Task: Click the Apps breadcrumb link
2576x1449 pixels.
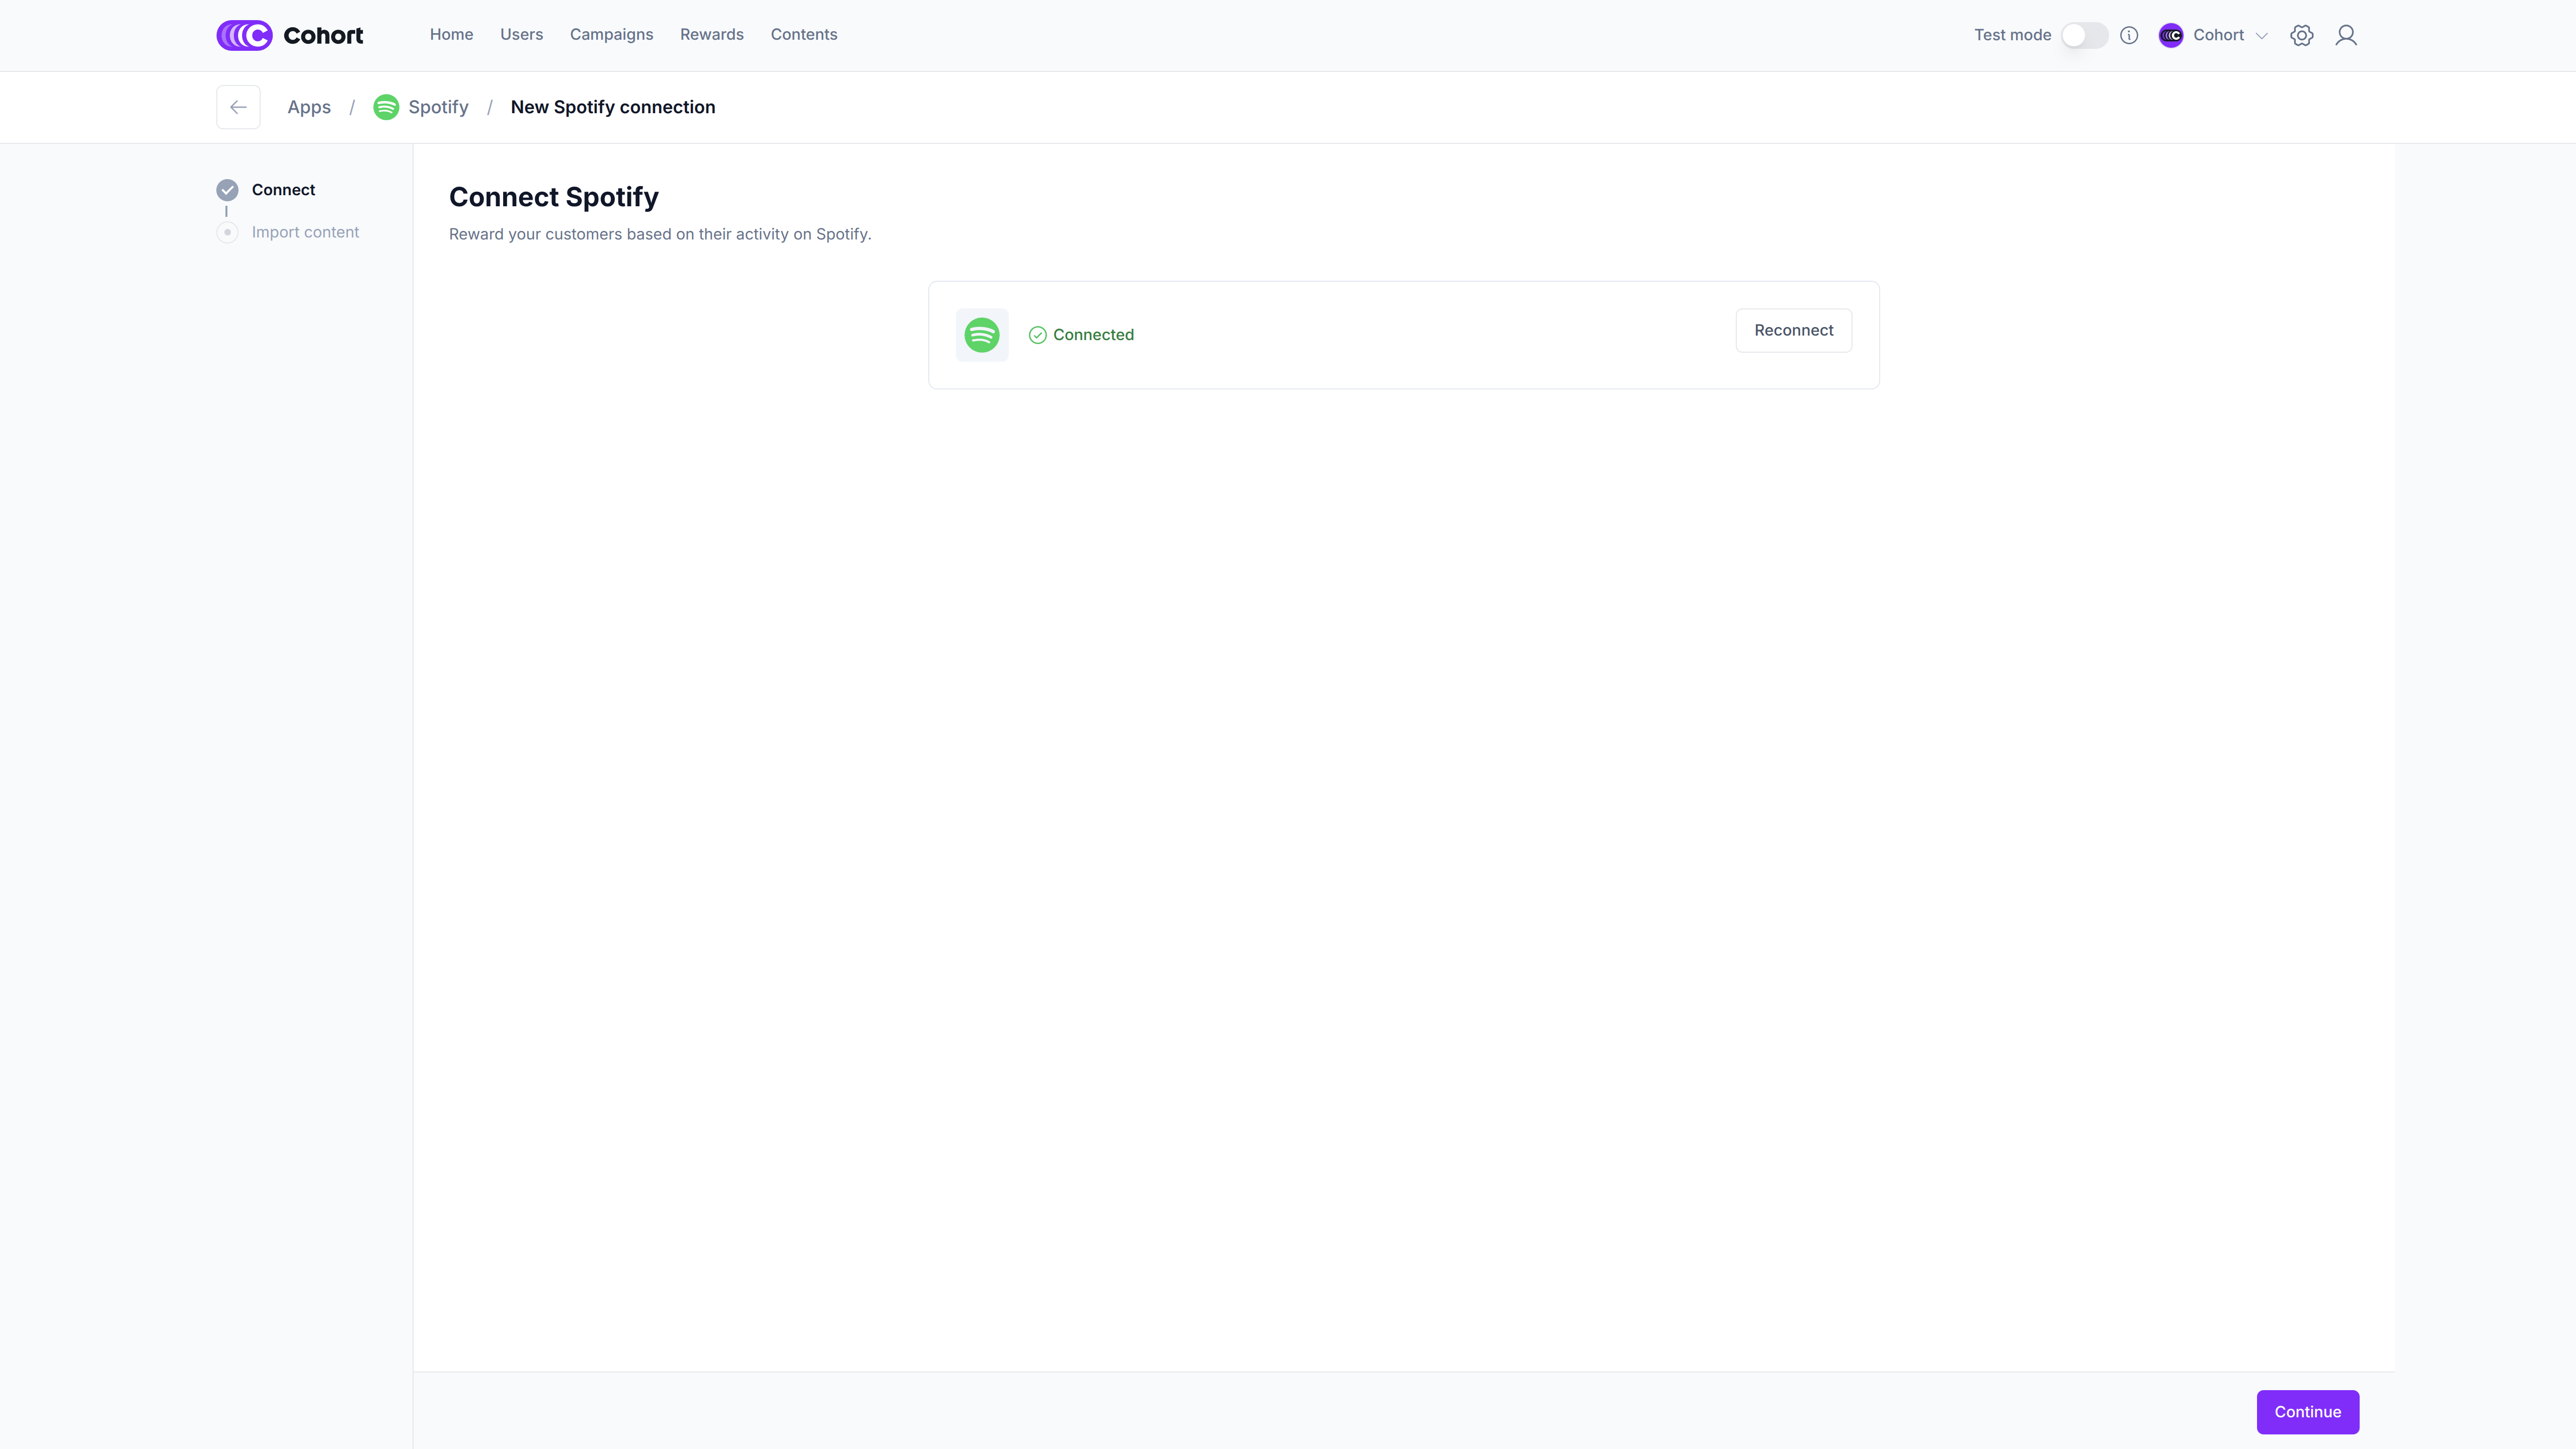Action: (308, 107)
